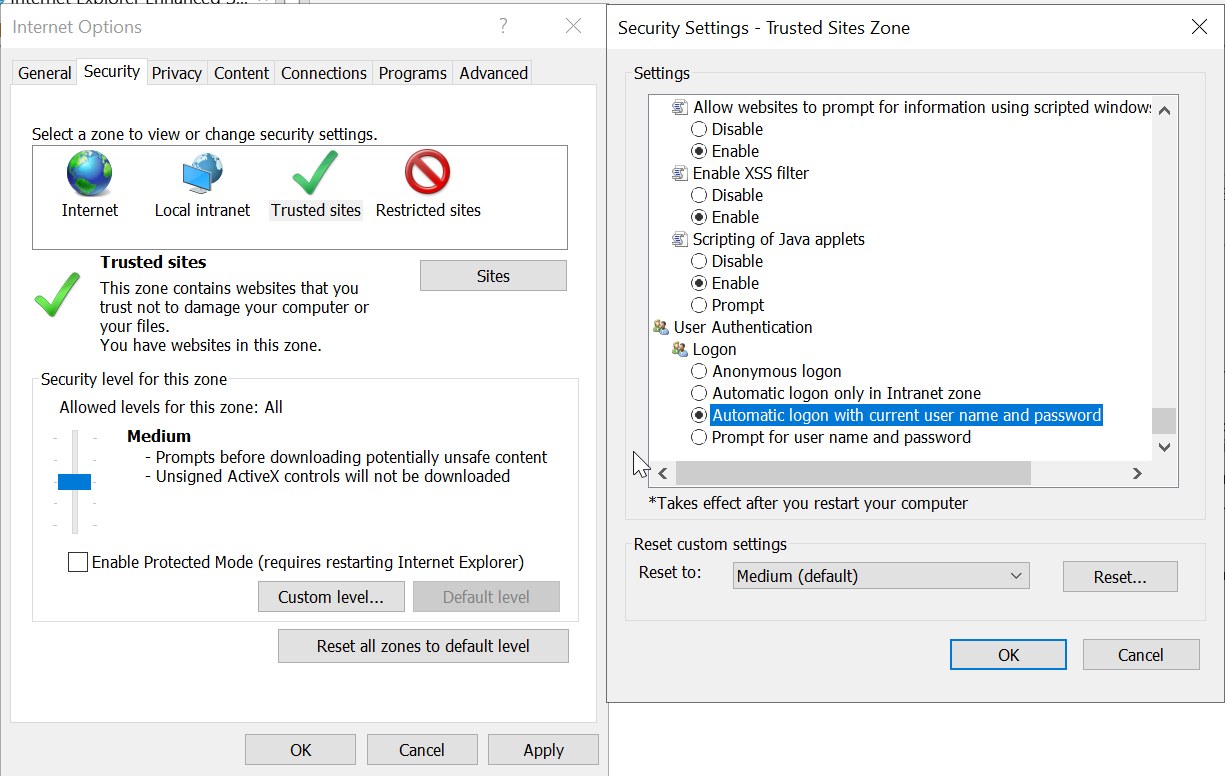Select the Internet zone globe icon
This screenshot has height=776, width=1225.
(x=90, y=174)
